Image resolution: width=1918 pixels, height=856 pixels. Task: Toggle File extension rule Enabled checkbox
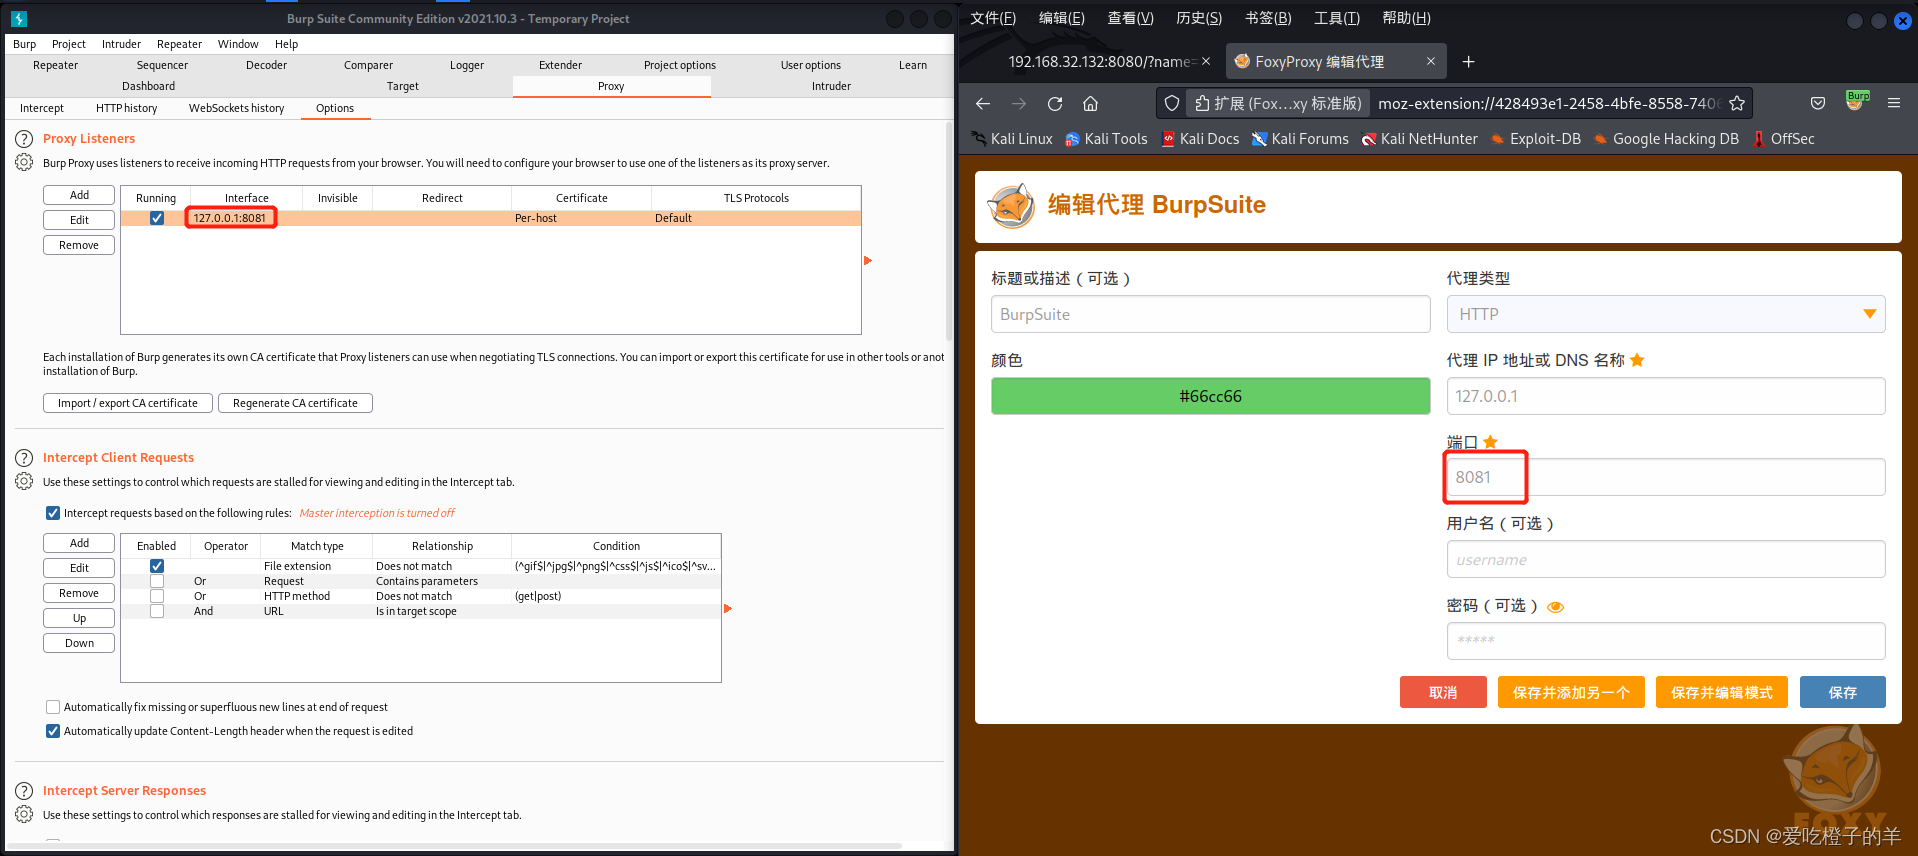pyautogui.click(x=157, y=566)
